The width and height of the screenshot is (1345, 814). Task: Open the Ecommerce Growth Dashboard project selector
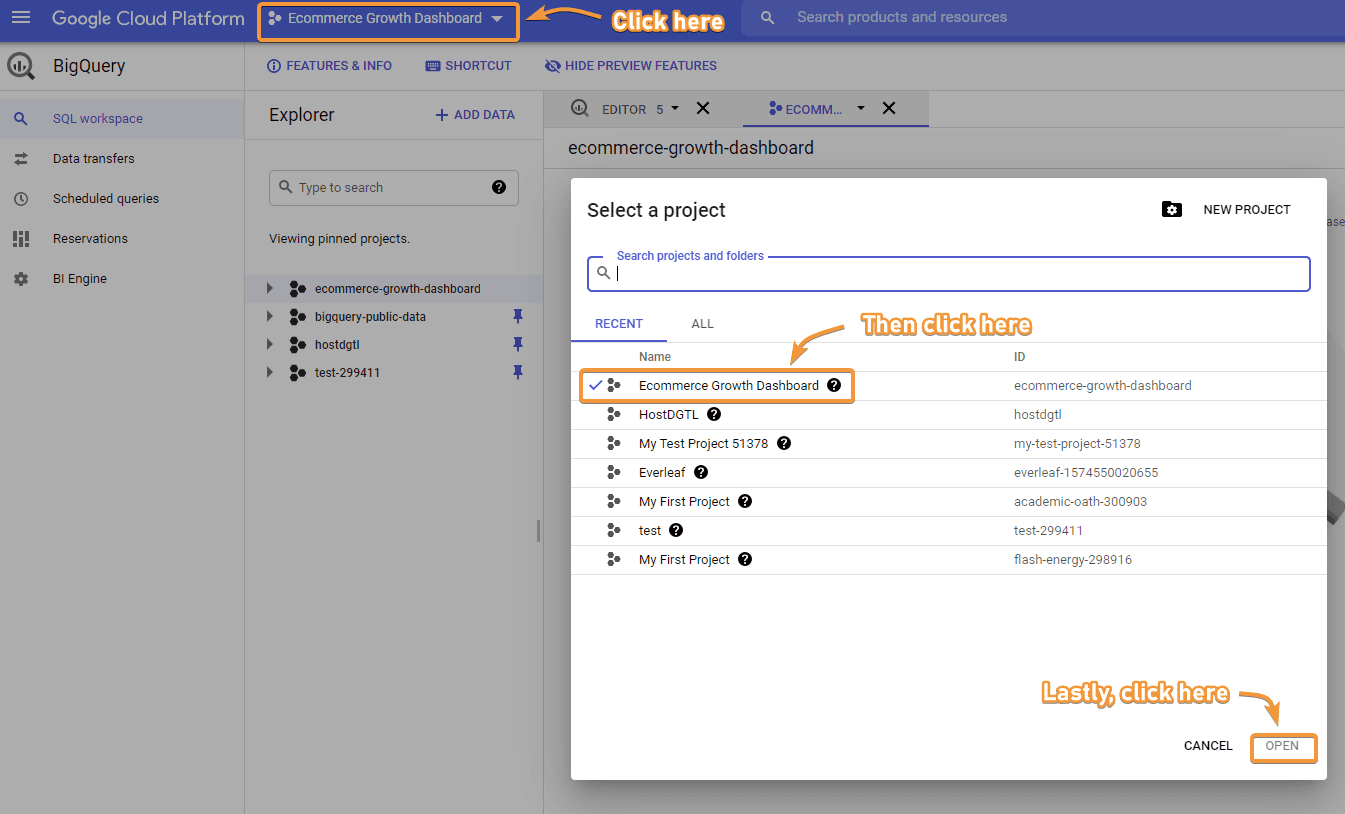click(x=388, y=19)
